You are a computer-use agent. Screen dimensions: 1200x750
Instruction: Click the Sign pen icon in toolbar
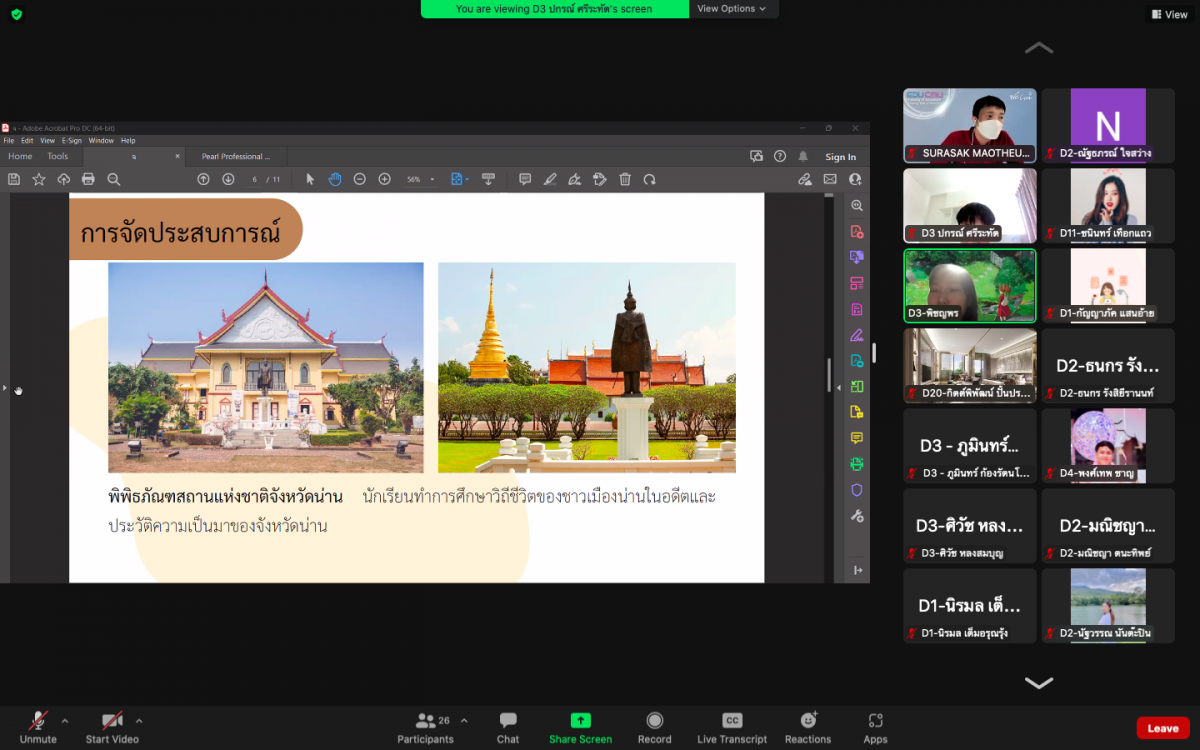coord(575,179)
